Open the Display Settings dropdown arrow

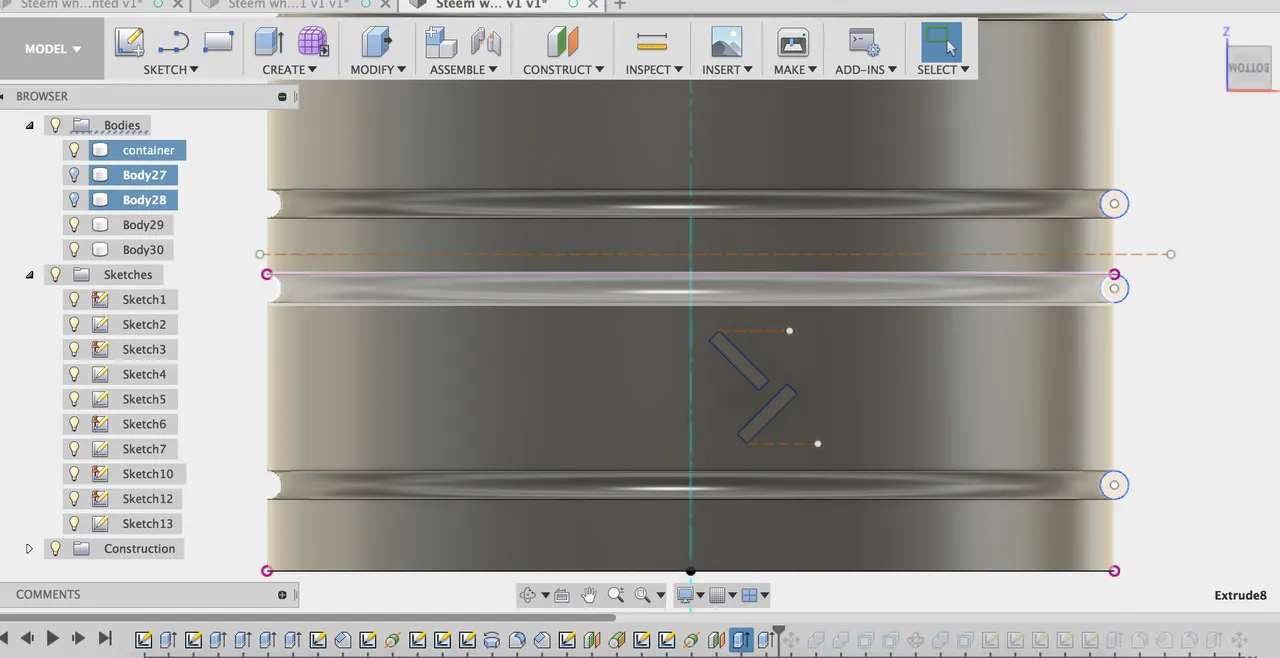700,595
